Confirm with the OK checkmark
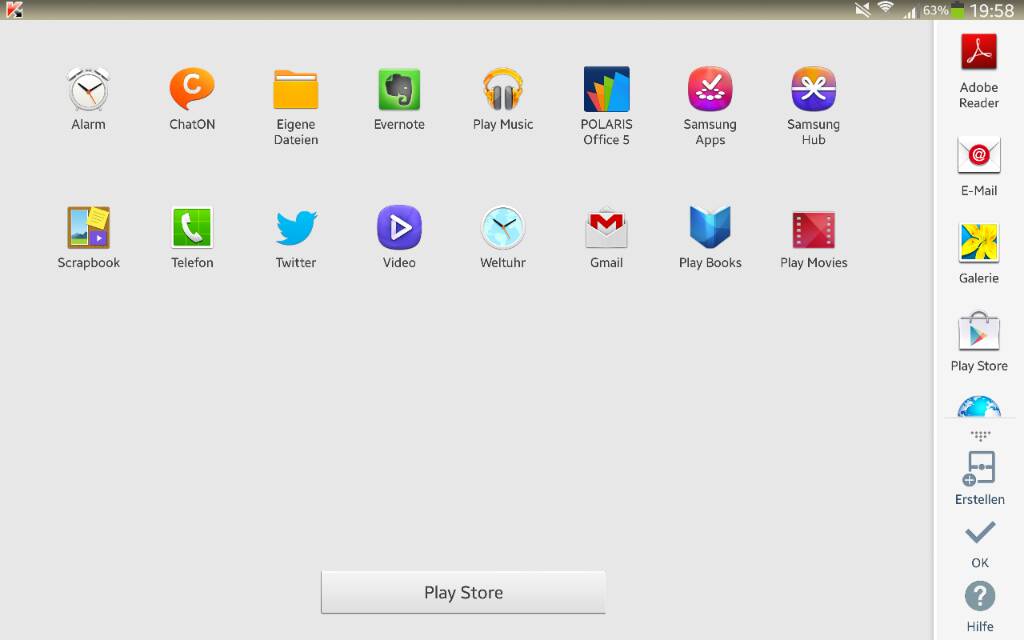Image resolution: width=1024 pixels, height=640 pixels. coord(980,532)
